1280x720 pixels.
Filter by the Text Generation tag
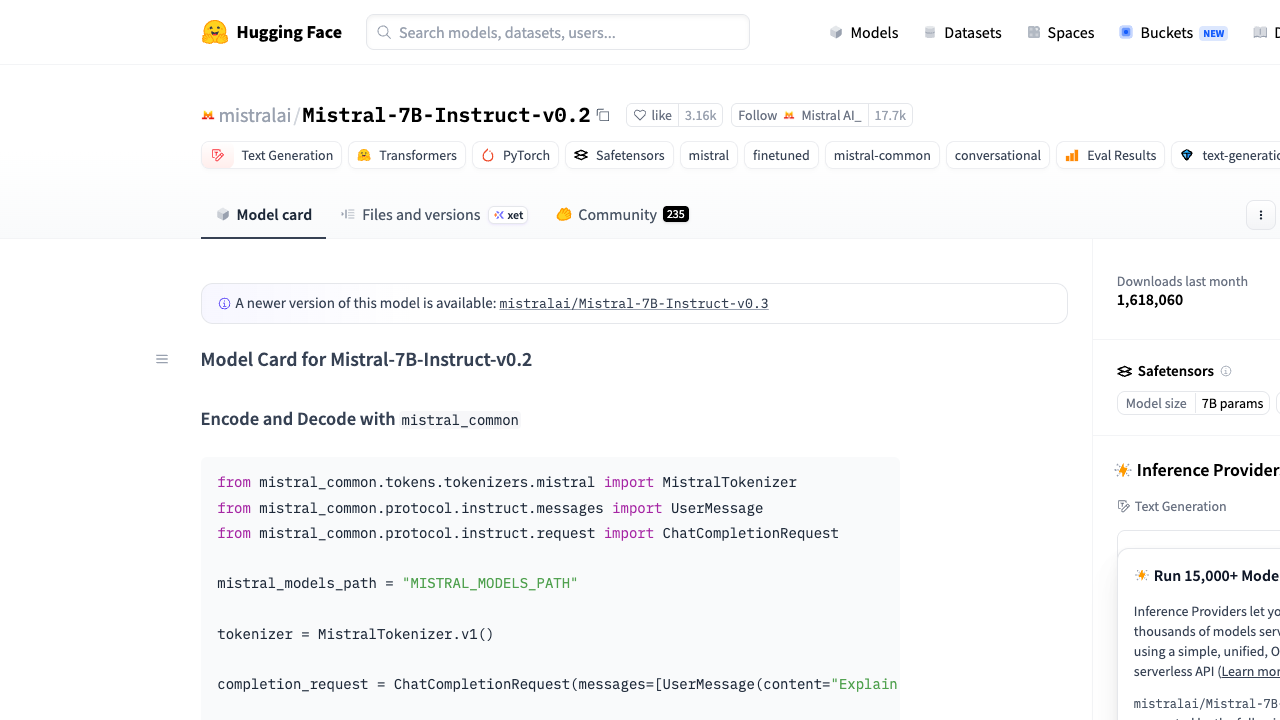tap(271, 155)
